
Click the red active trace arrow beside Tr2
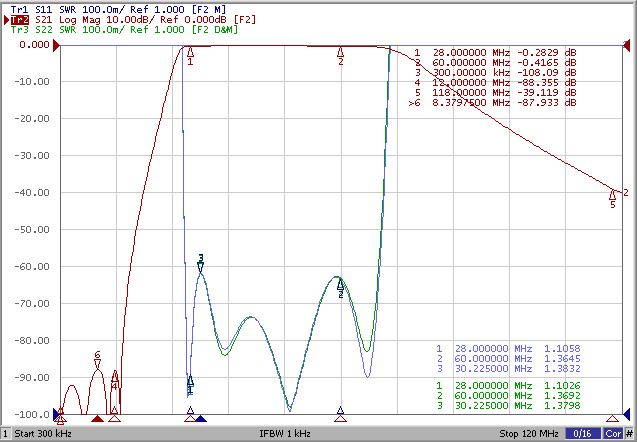coord(6,20)
